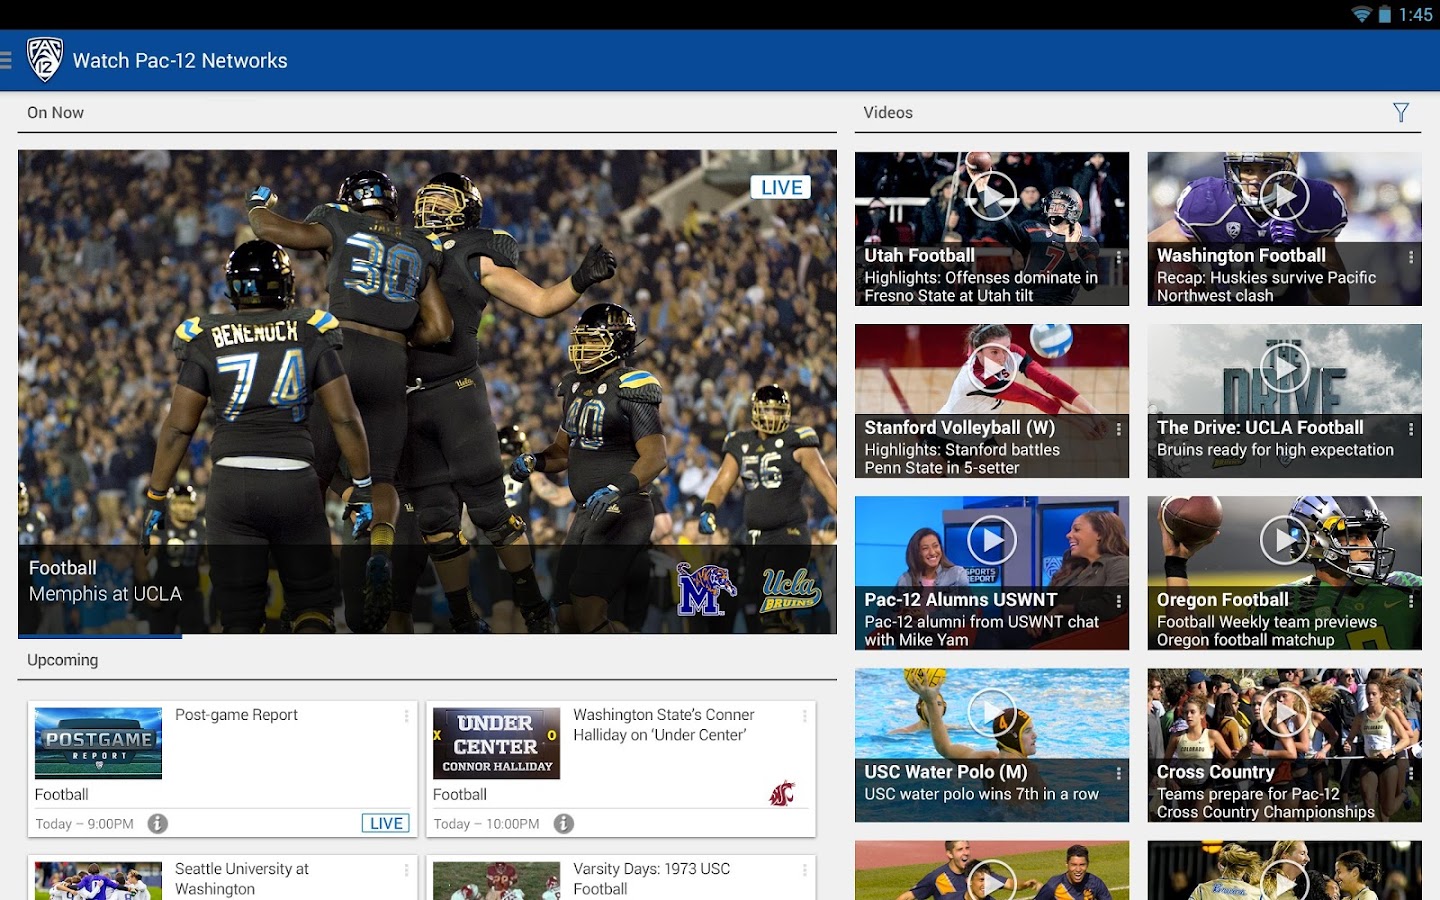Tap the UCLA Bruins team logo
The width and height of the screenshot is (1440, 900).
pos(791,589)
